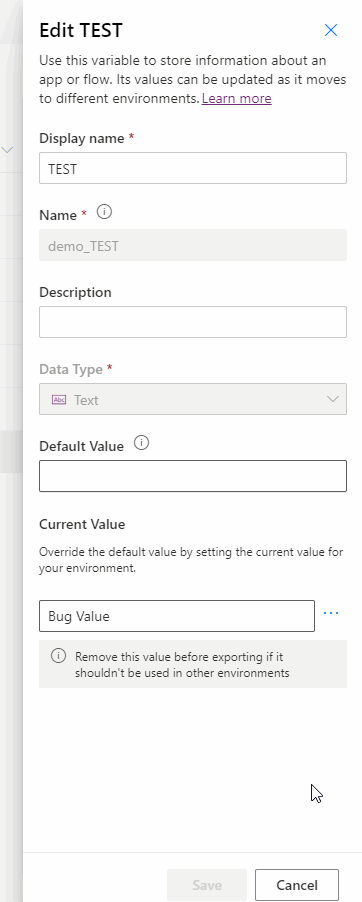Click the Text data type icon
The height and width of the screenshot is (902, 362).
coord(59,400)
